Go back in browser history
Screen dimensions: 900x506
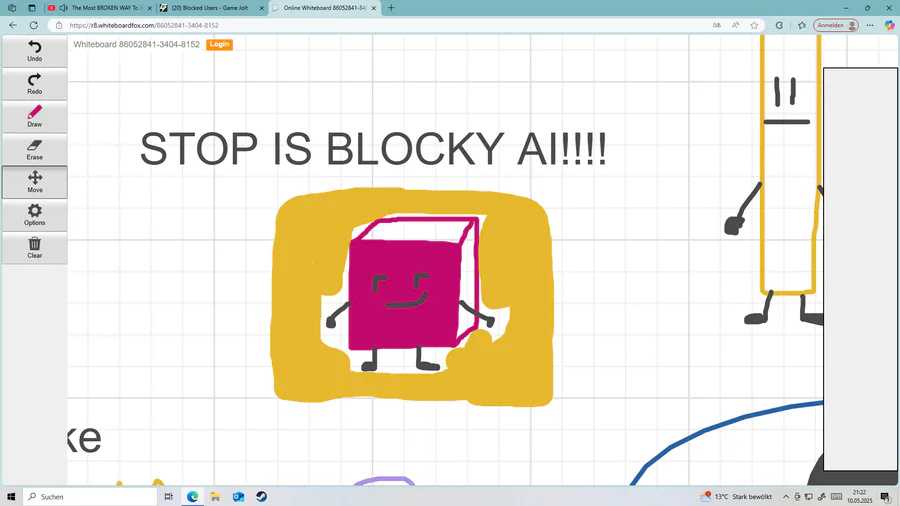click(x=13, y=25)
